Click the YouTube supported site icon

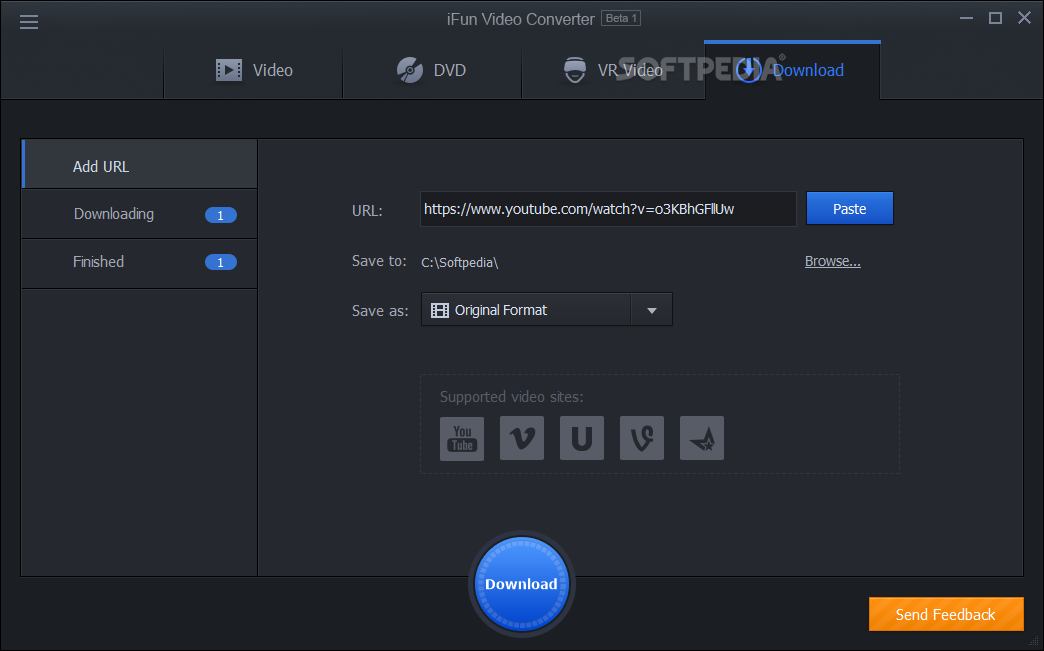pos(462,439)
